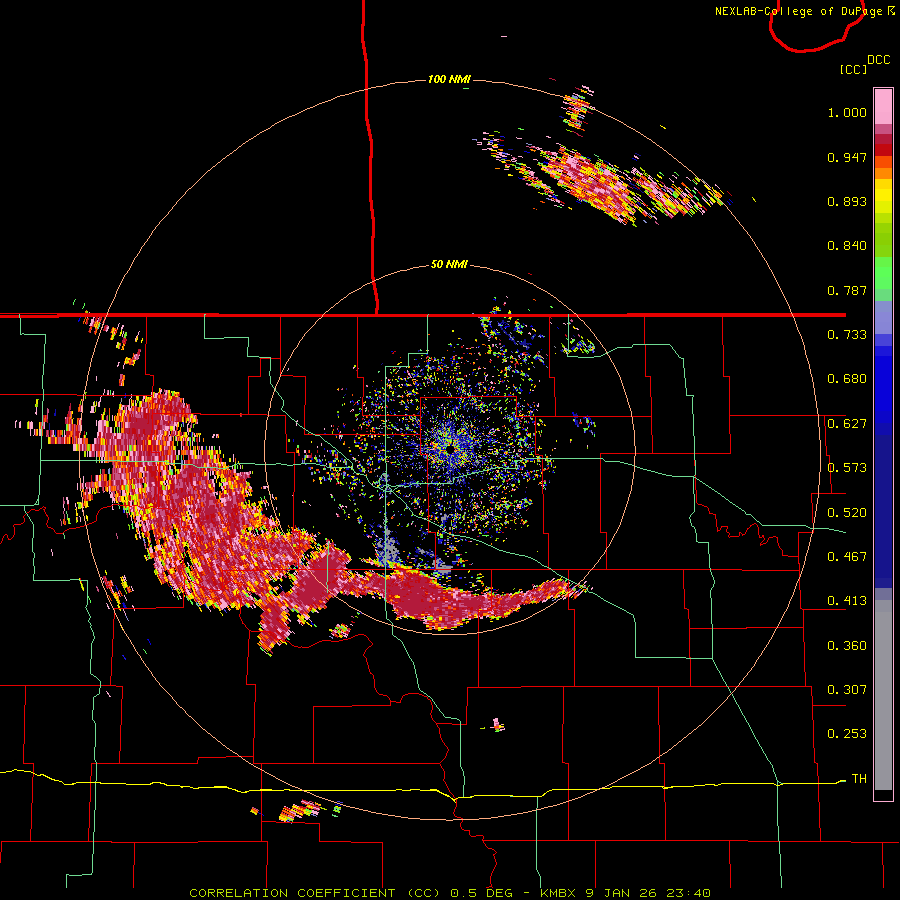Click the [CC] units label

(x=854, y=69)
